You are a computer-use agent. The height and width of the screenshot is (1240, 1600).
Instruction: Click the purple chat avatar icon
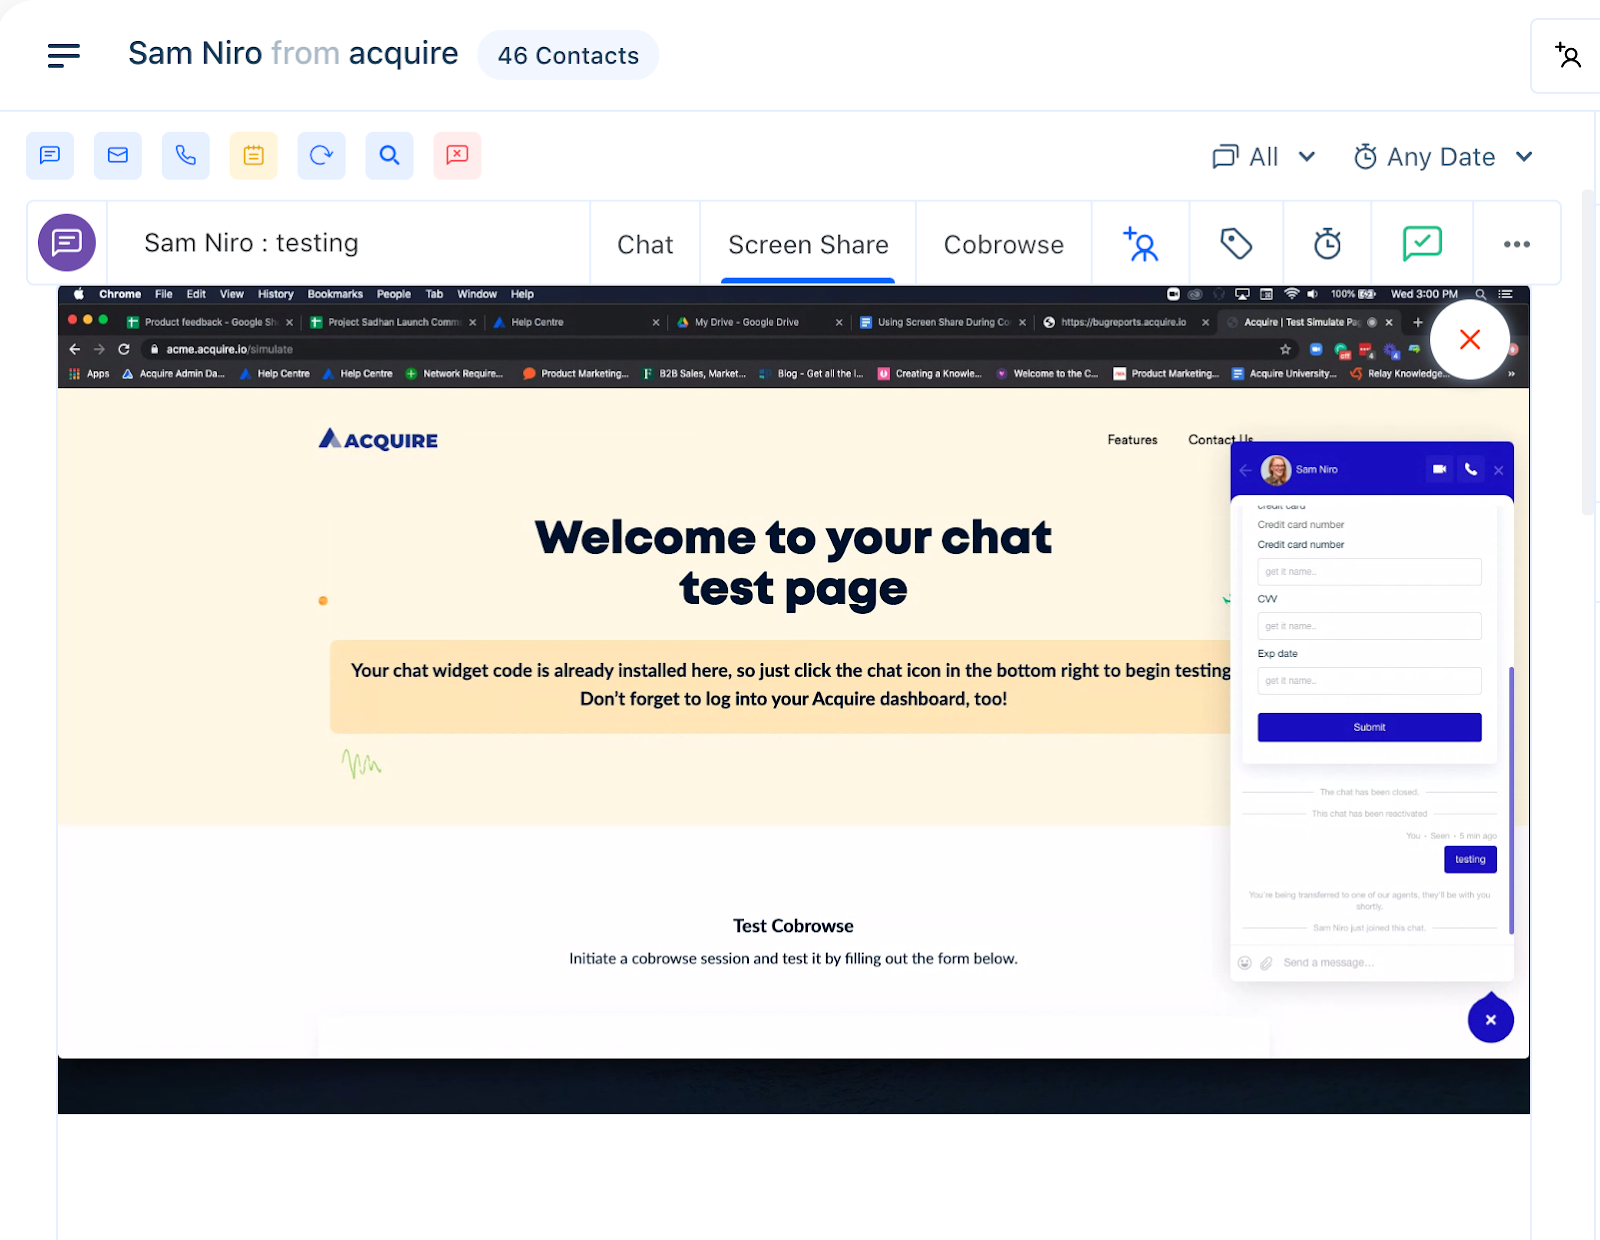click(x=67, y=243)
